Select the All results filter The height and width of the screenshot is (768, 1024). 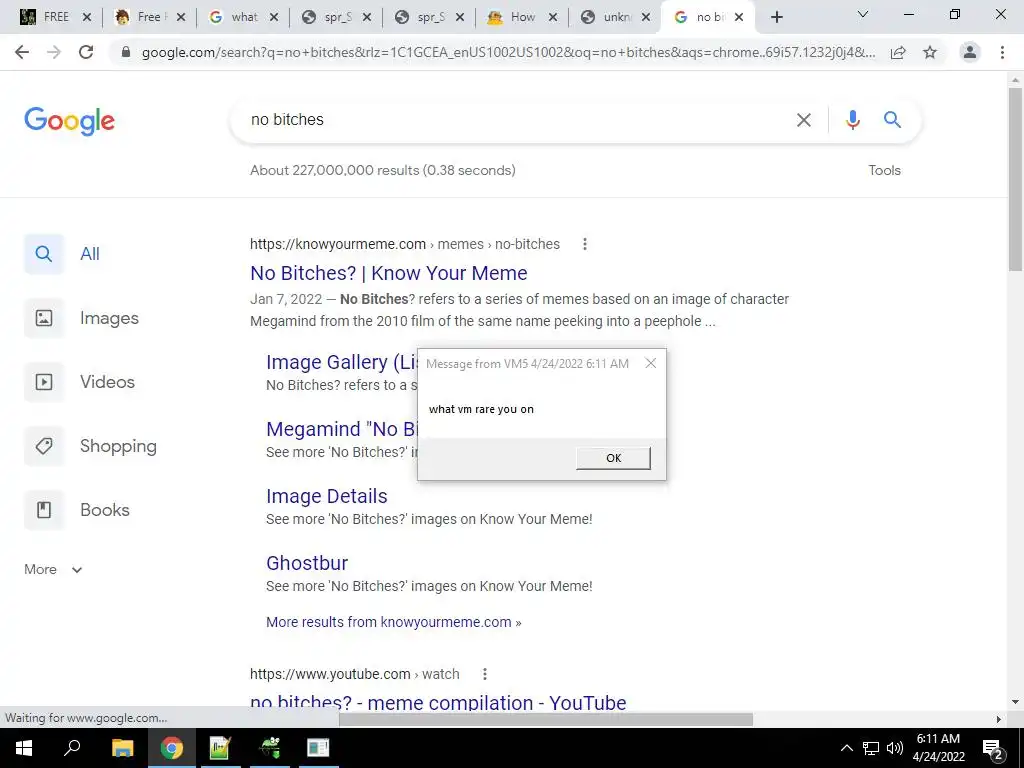point(63,254)
